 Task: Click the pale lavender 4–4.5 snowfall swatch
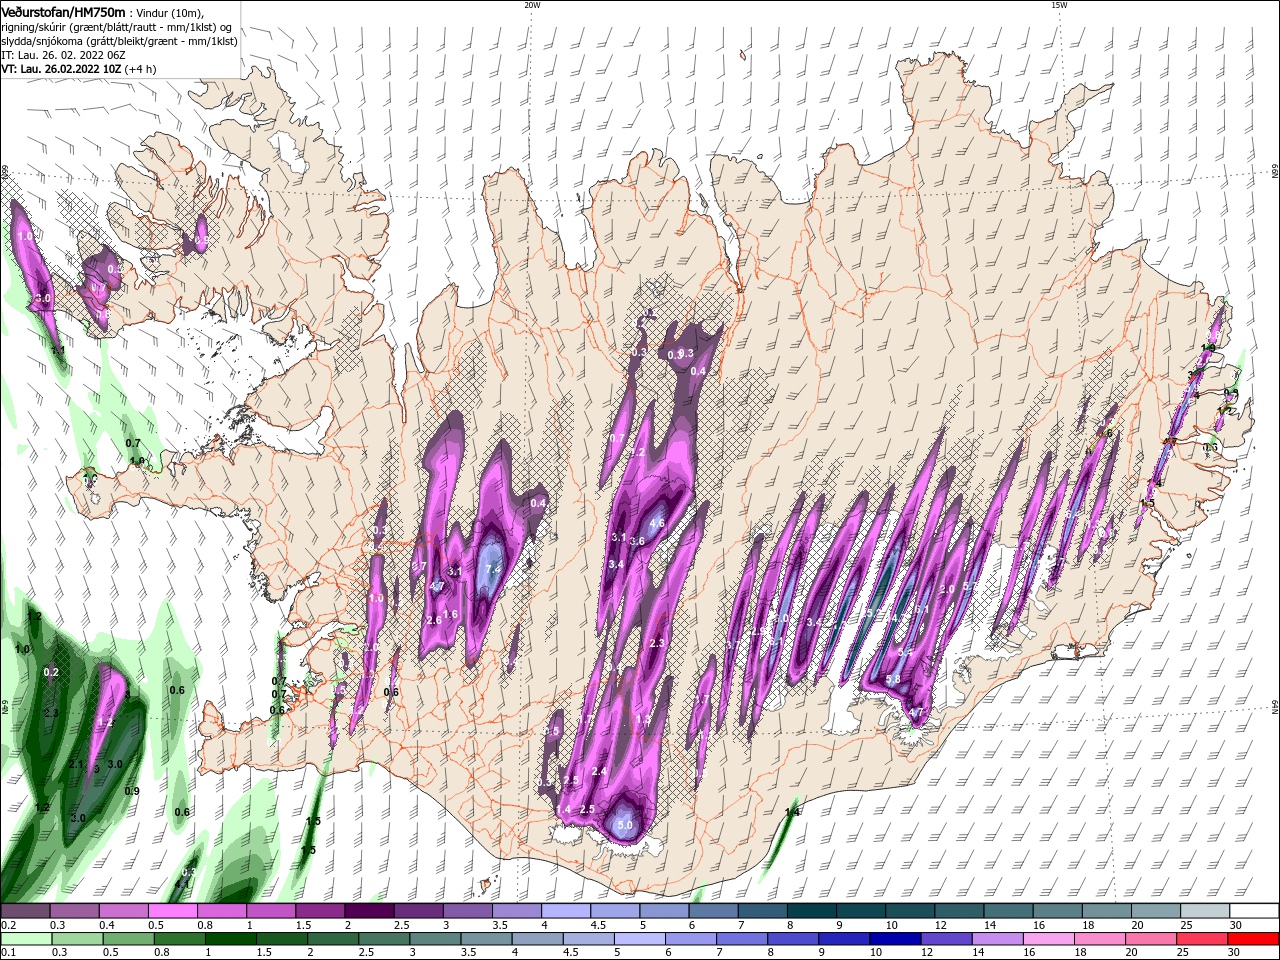(x=566, y=911)
